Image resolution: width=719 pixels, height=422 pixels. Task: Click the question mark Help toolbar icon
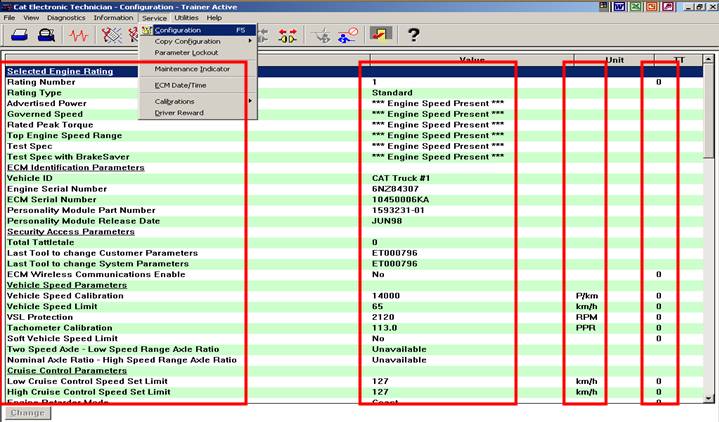[x=412, y=36]
